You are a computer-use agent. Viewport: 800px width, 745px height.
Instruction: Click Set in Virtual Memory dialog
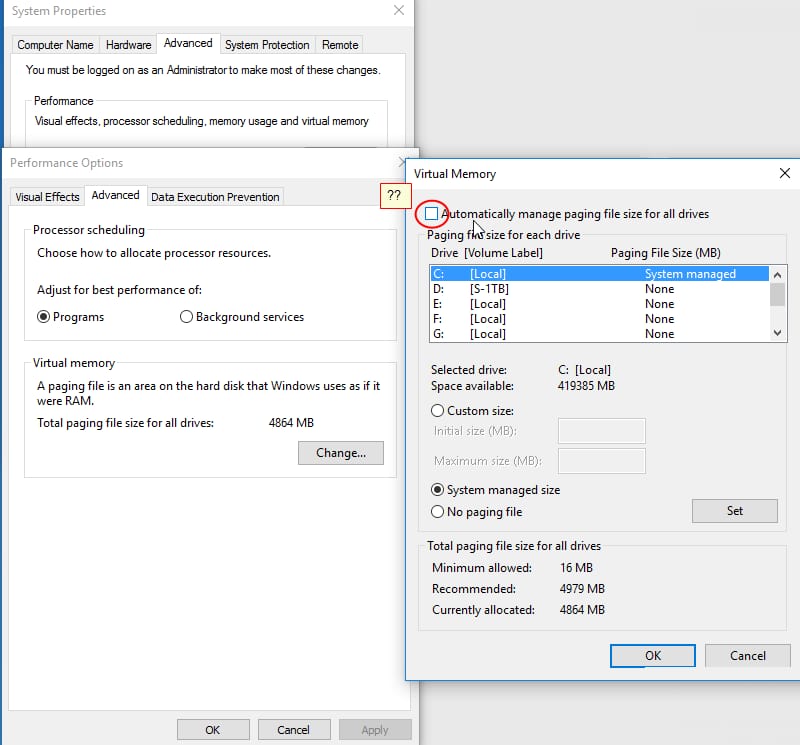pos(735,511)
